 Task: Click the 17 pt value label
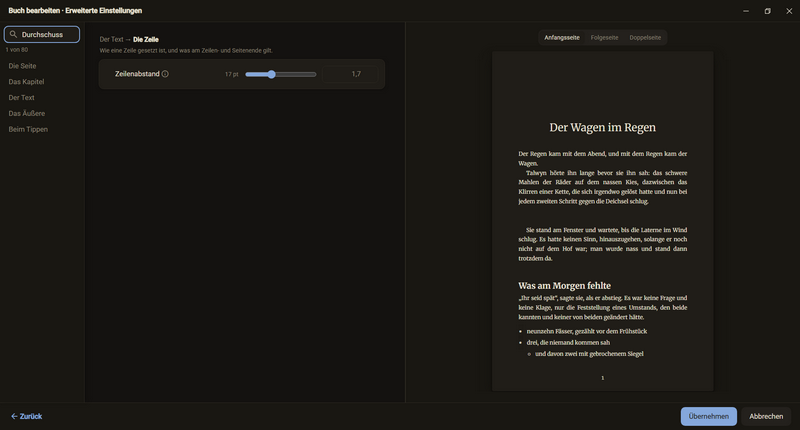click(232, 74)
